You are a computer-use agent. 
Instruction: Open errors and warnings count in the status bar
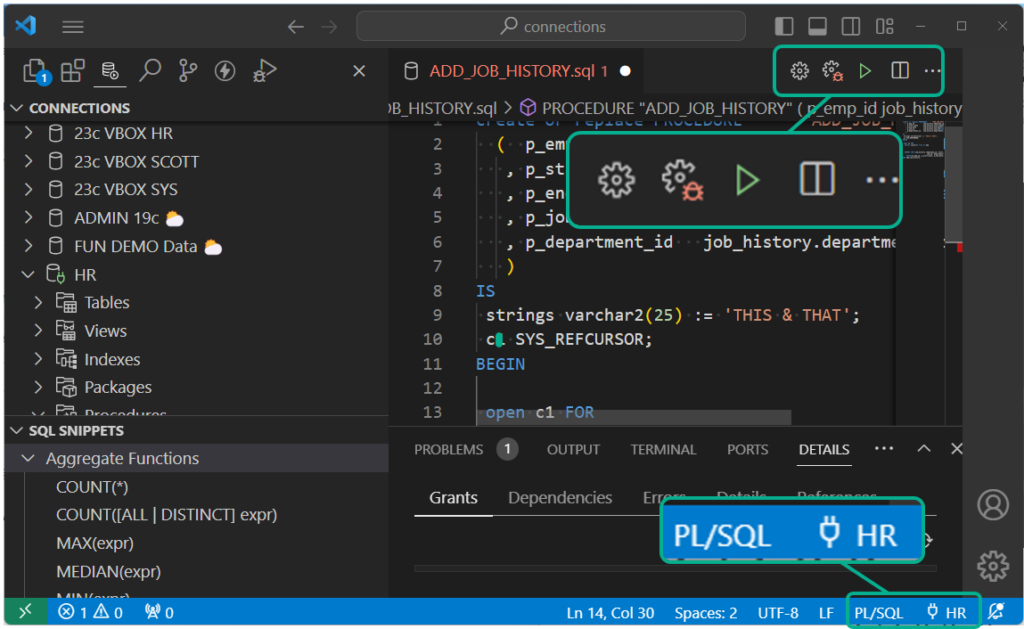[91, 612]
